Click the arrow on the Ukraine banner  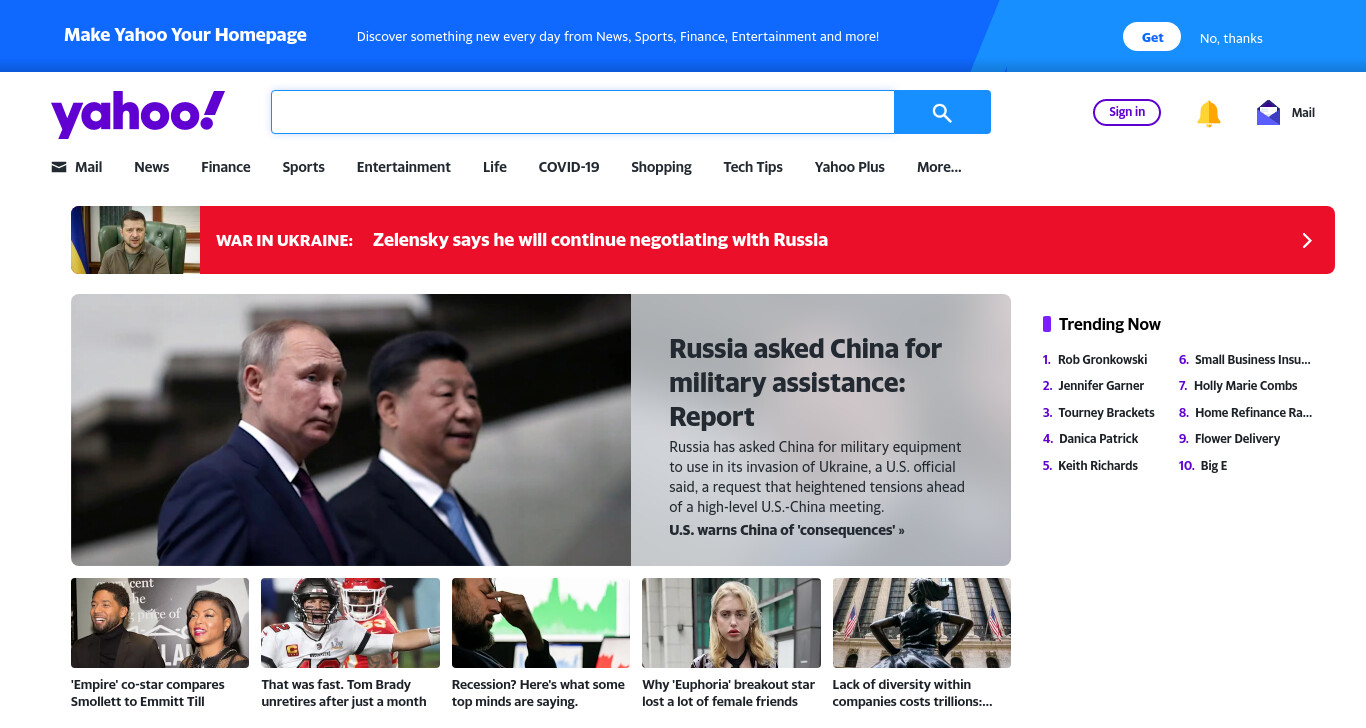click(x=1306, y=240)
